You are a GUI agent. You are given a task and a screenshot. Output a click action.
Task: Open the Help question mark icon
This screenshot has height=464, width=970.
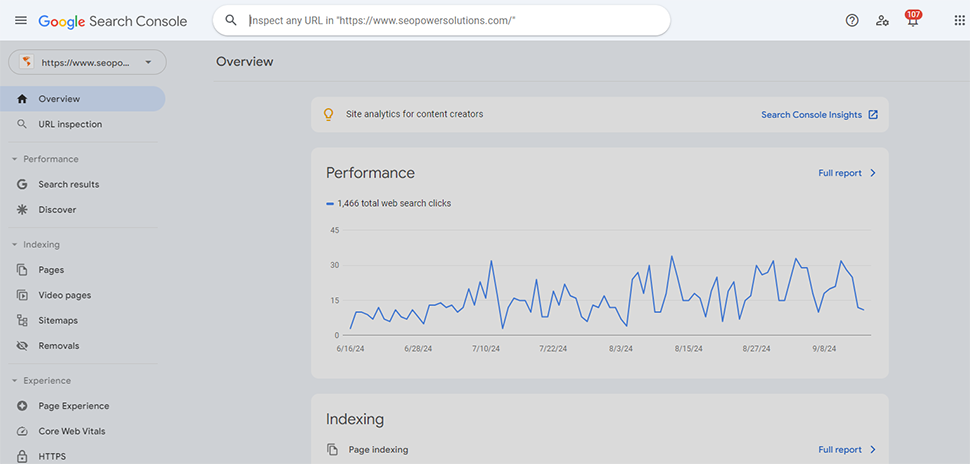click(852, 20)
